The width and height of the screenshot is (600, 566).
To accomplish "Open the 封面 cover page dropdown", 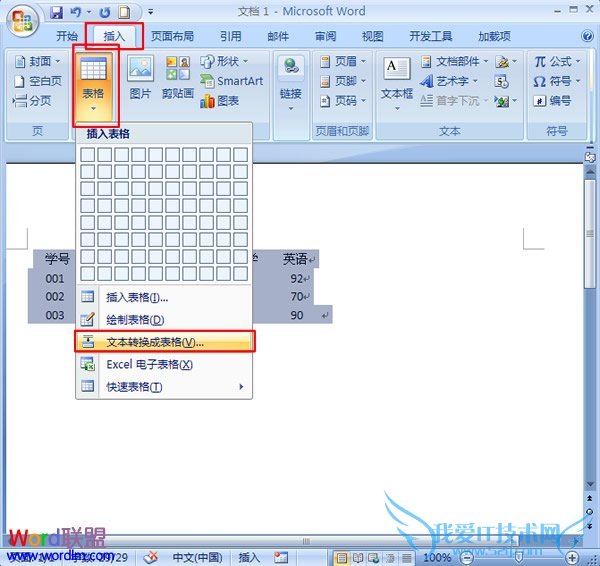I will point(37,61).
